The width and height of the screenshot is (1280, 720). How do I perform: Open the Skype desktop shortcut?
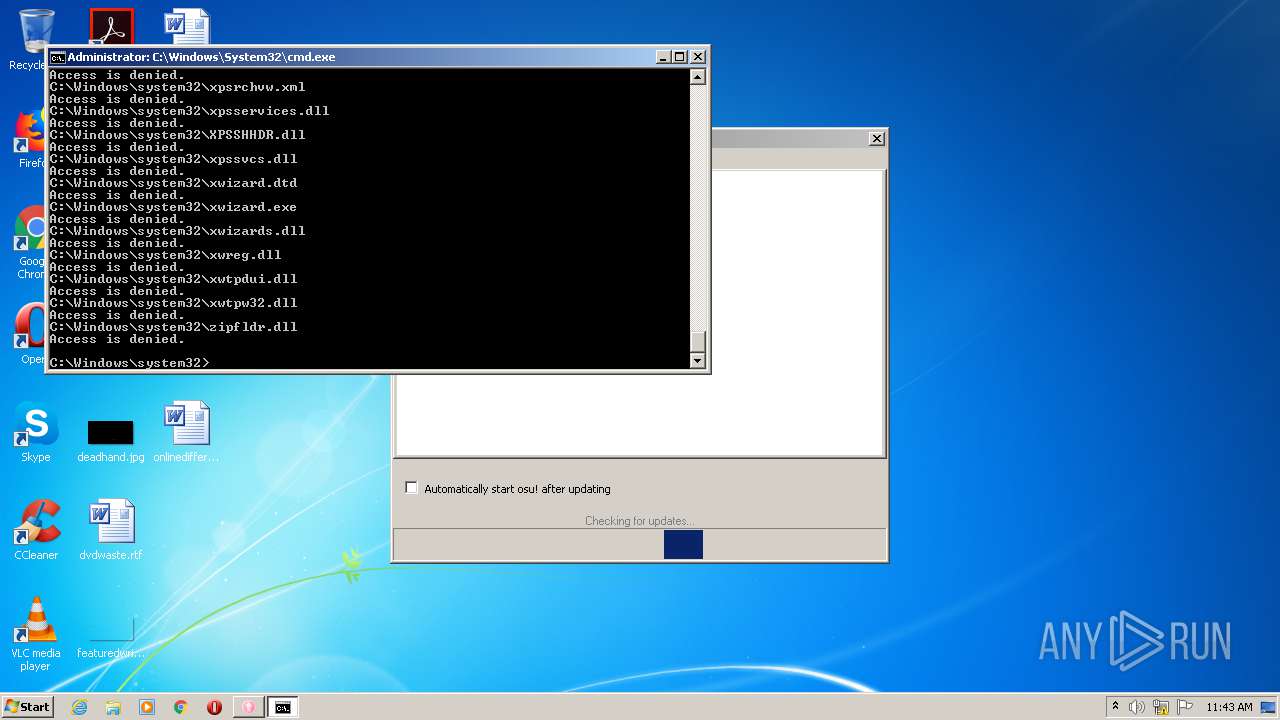36,433
